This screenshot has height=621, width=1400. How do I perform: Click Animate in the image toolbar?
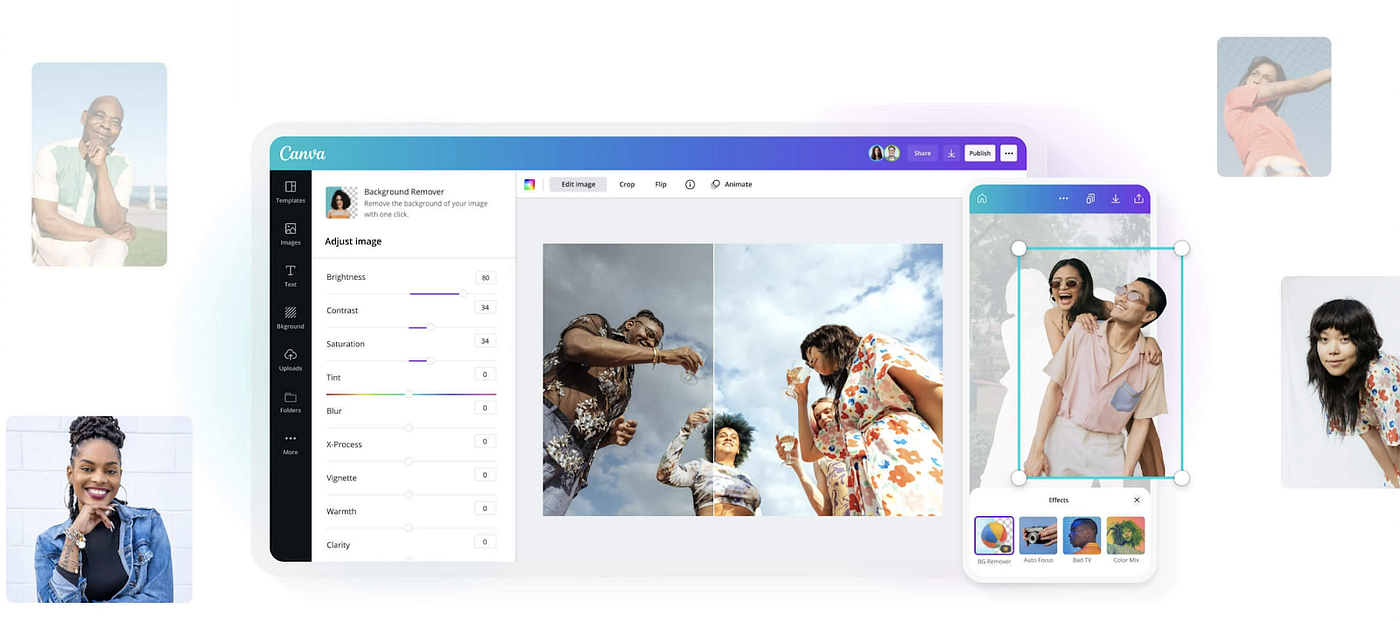pyautogui.click(x=731, y=184)
